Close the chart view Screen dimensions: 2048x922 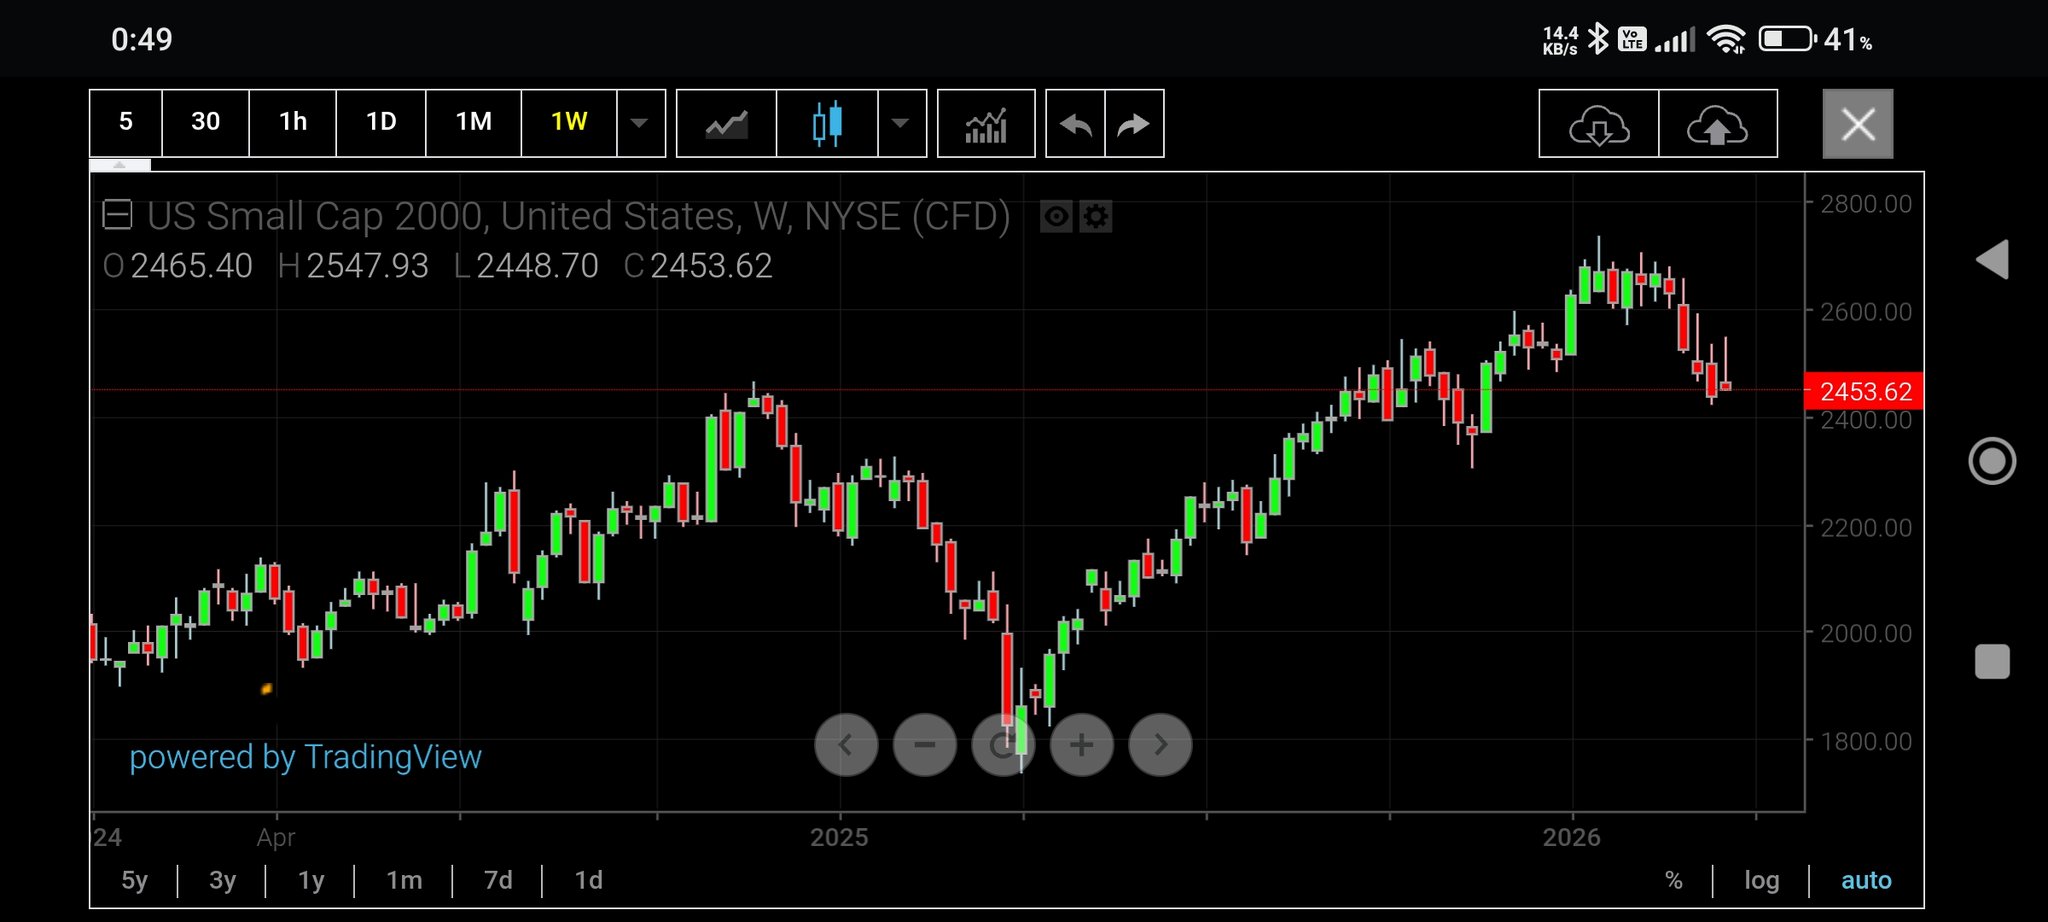[1858, 124]
